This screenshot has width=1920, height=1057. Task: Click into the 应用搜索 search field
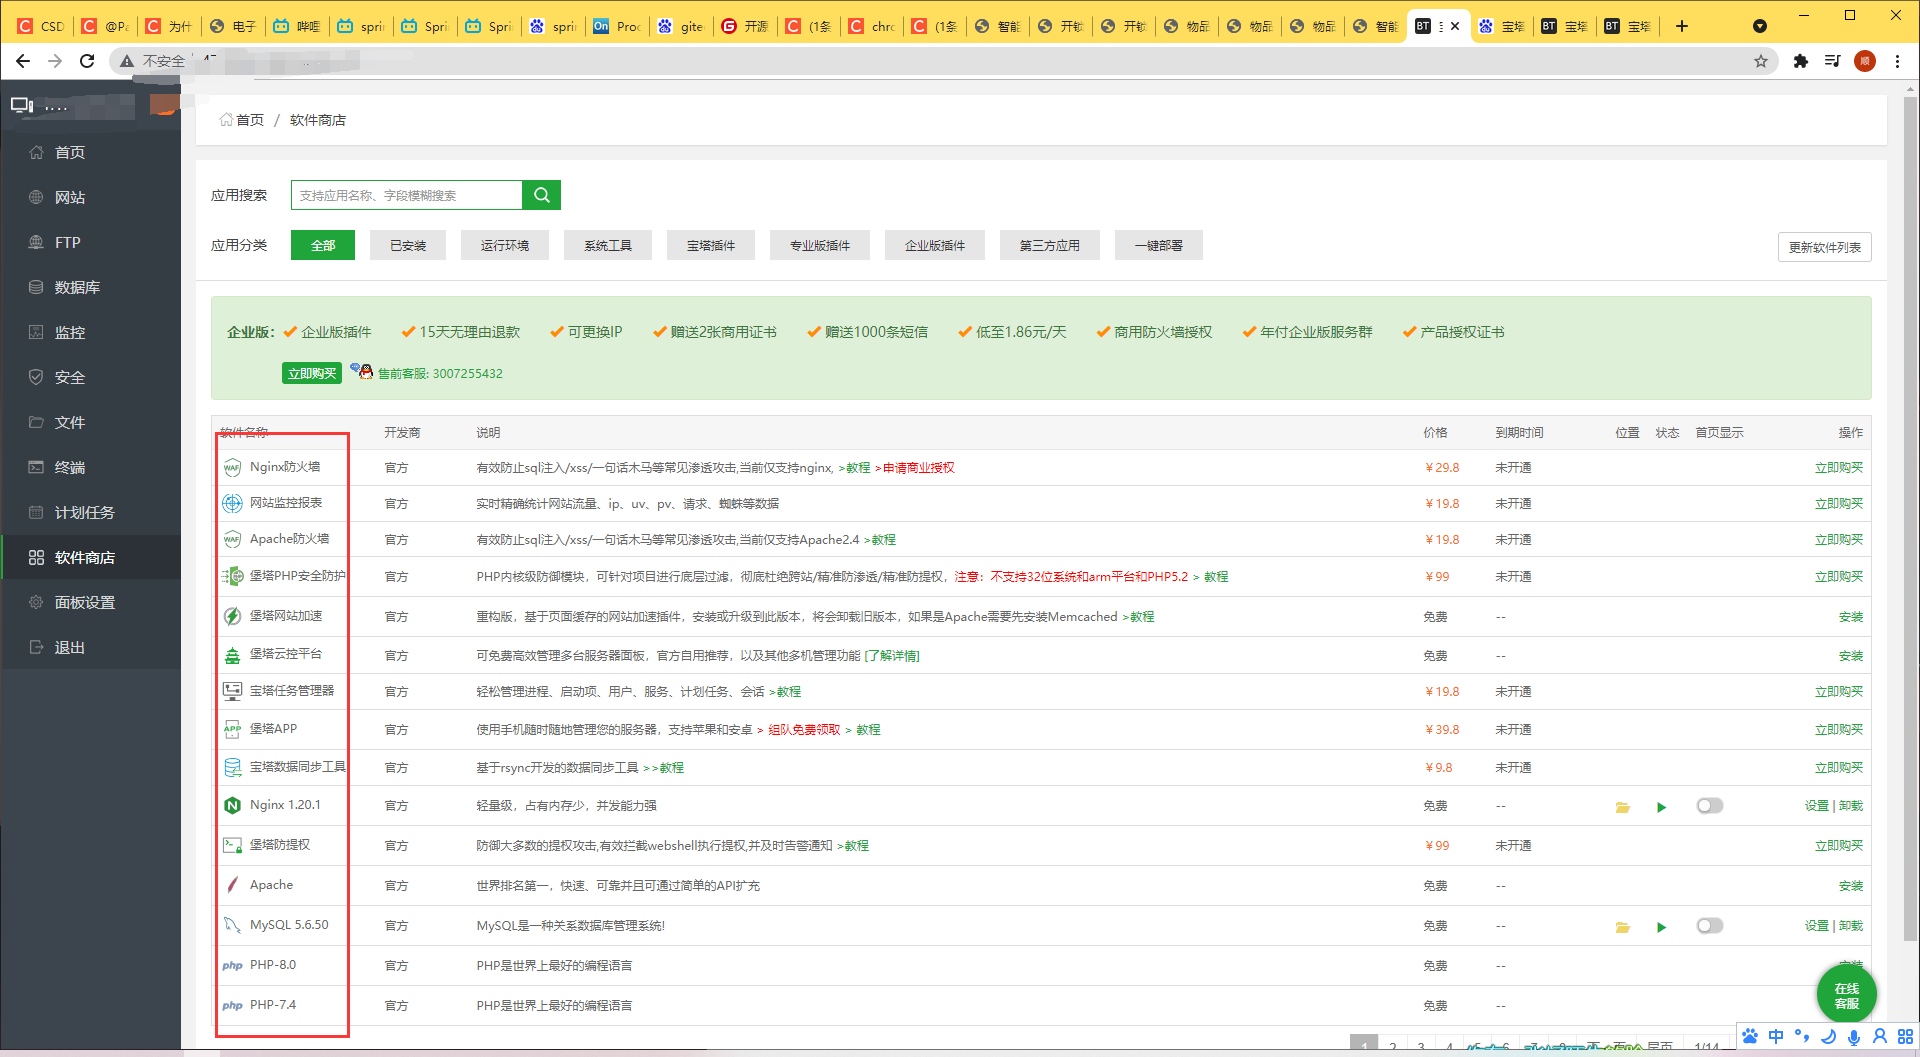[x=406, y=195]
